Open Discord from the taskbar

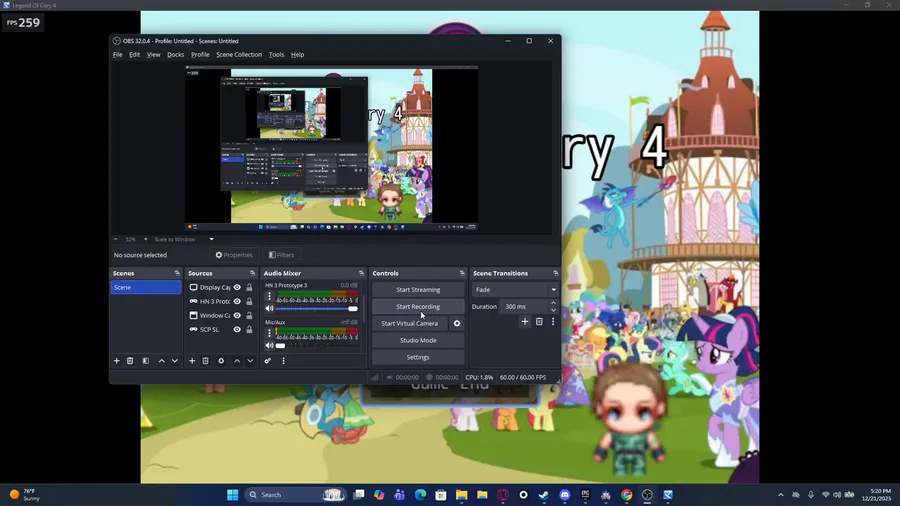(565, 495)
